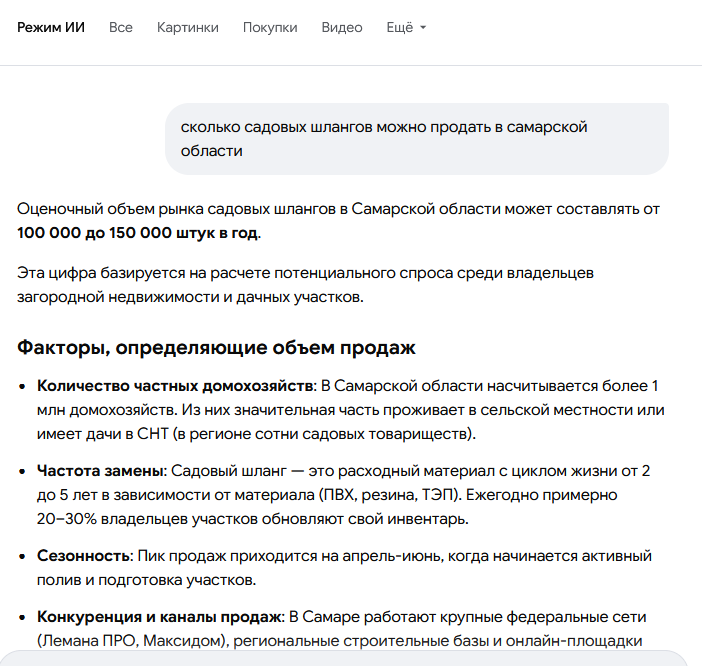Click bold term "Количество частных домохозяйств"

[x=176, y=385]
